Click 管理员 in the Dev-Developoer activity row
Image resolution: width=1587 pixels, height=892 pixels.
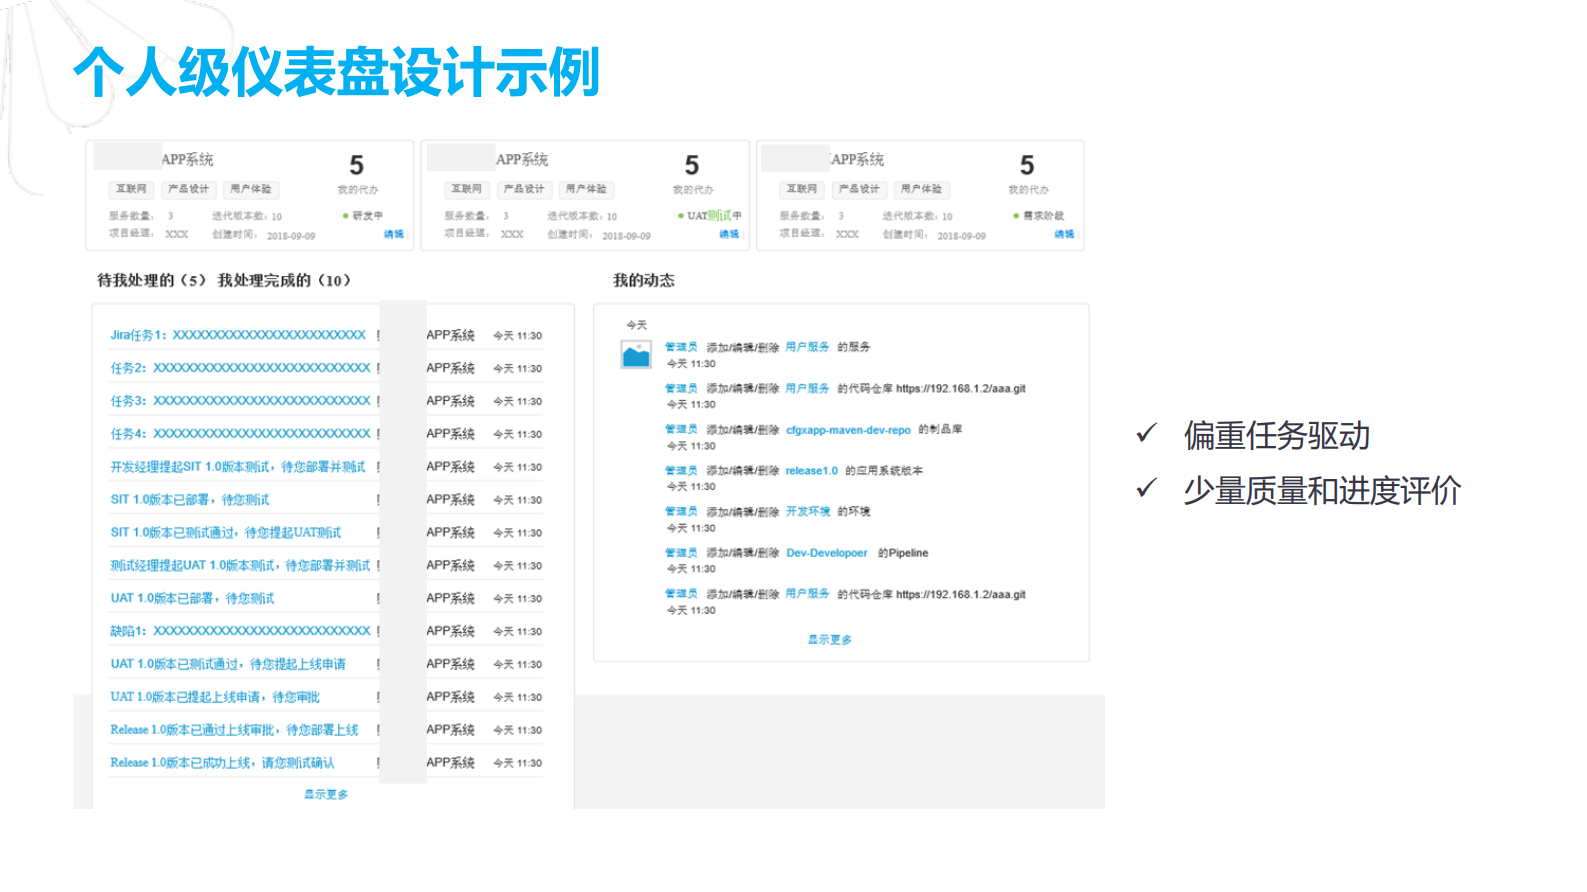click(x=681, y=553)
